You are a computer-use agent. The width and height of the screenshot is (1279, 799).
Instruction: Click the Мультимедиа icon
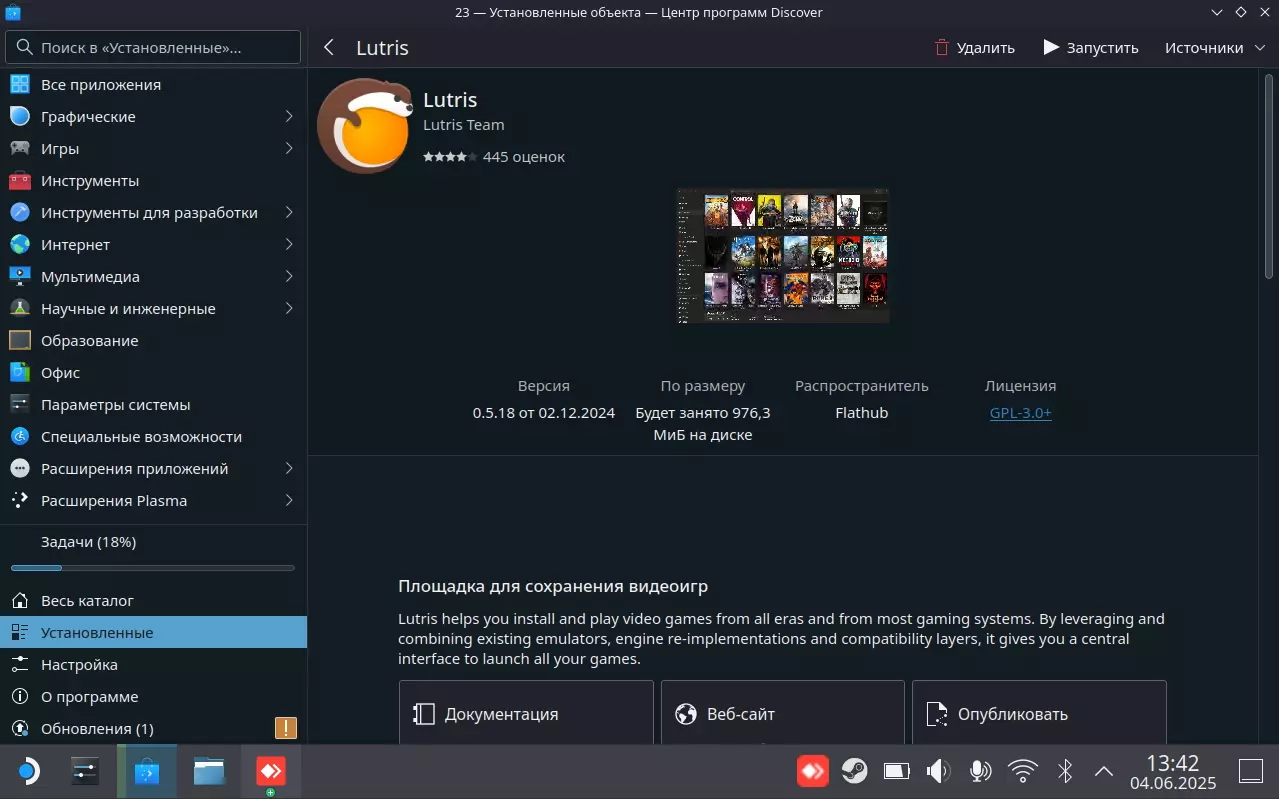(20, 277)
